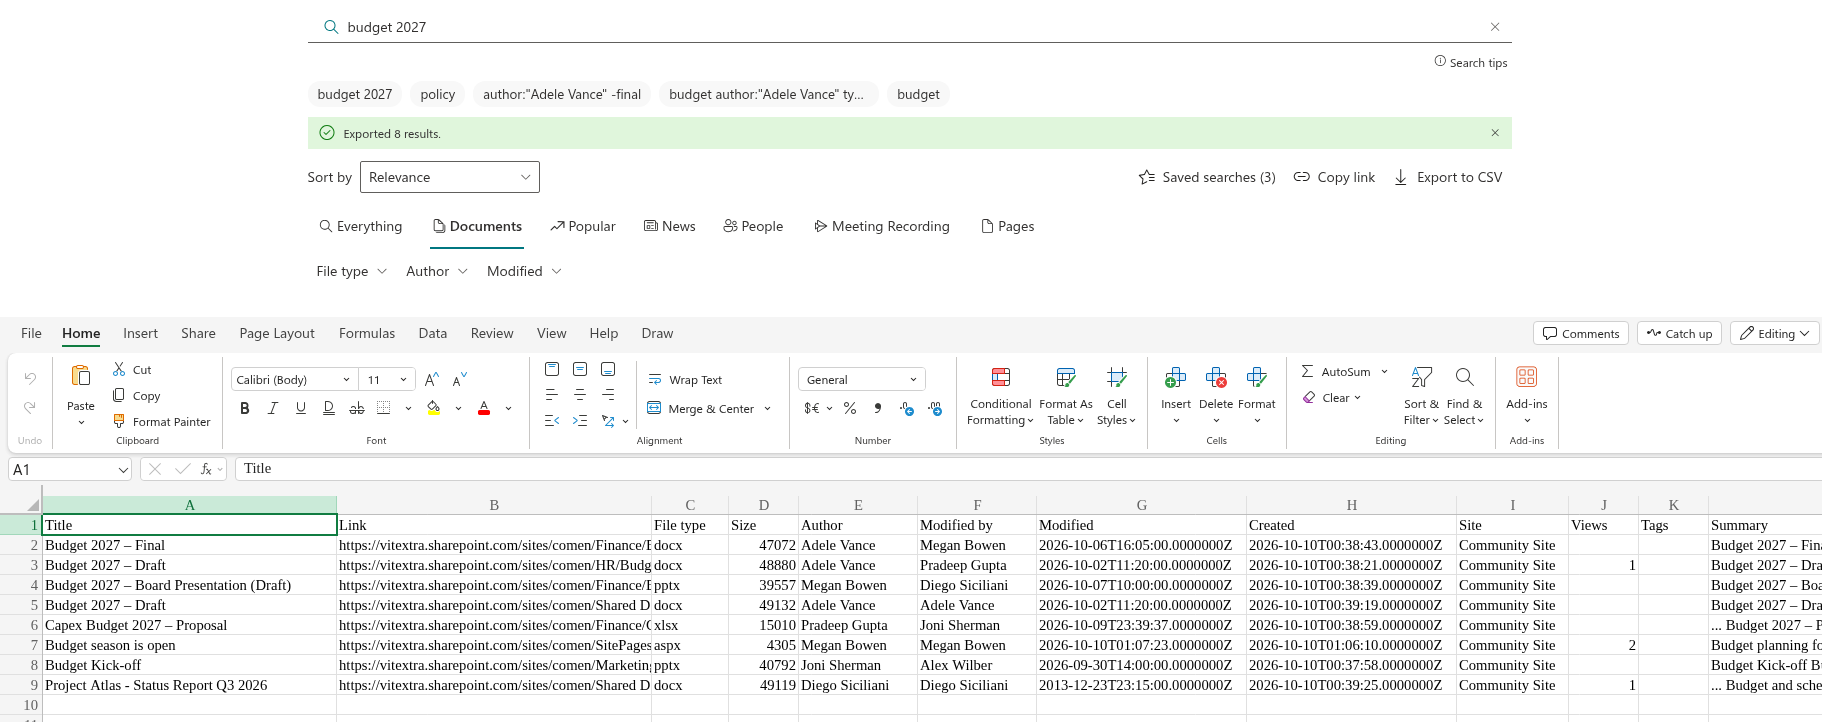Expand the Modified filter
The width and height of the screenshot is (1822, 722).
[524, 271]
